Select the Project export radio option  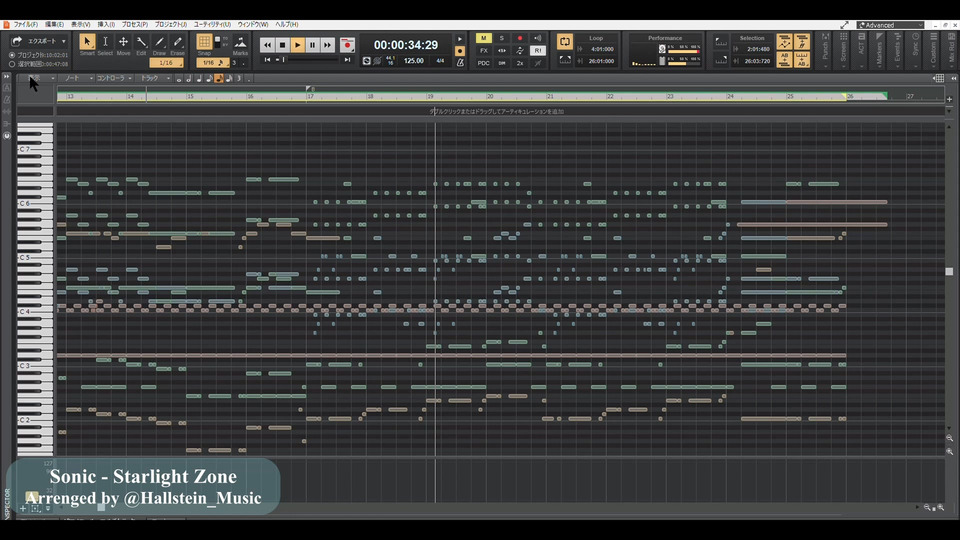[x=12, y=55]
